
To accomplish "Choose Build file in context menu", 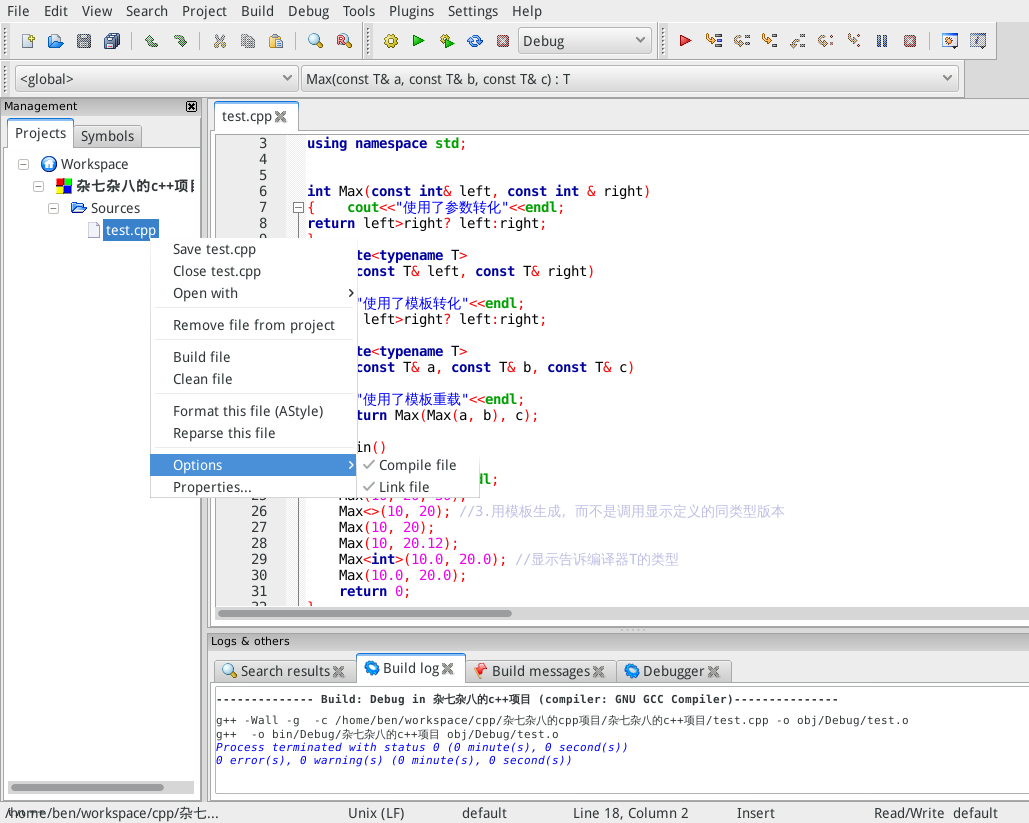I will pyautogui.click(x=254, y=356).
